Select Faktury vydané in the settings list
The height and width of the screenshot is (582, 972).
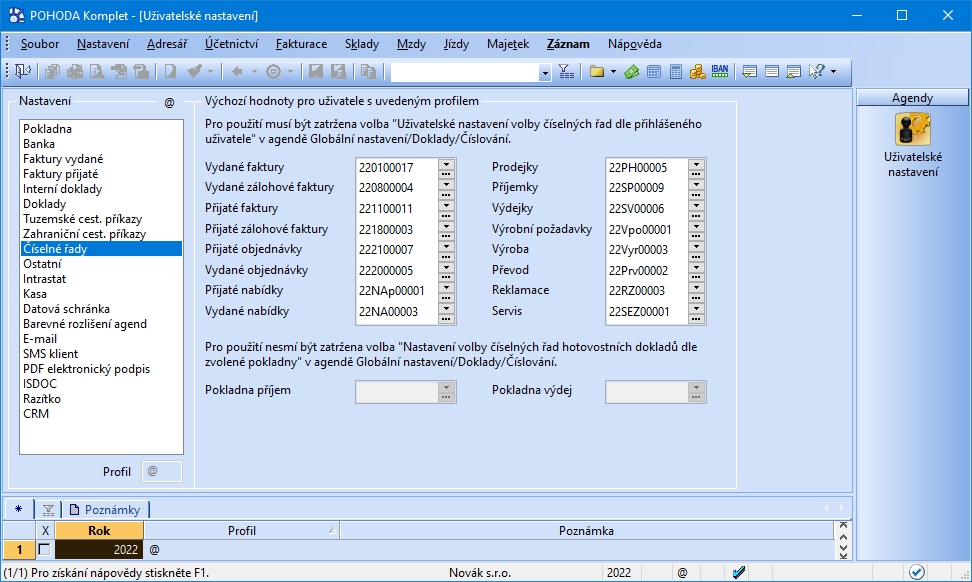(102, 159)
